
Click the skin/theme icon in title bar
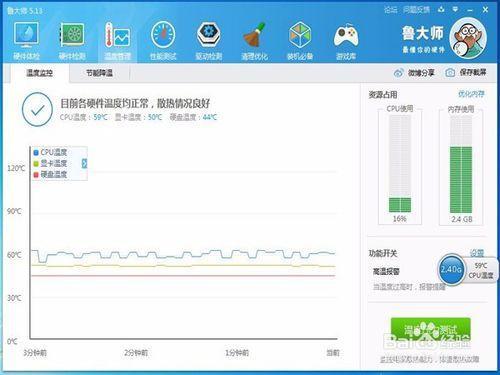(441, 10)
